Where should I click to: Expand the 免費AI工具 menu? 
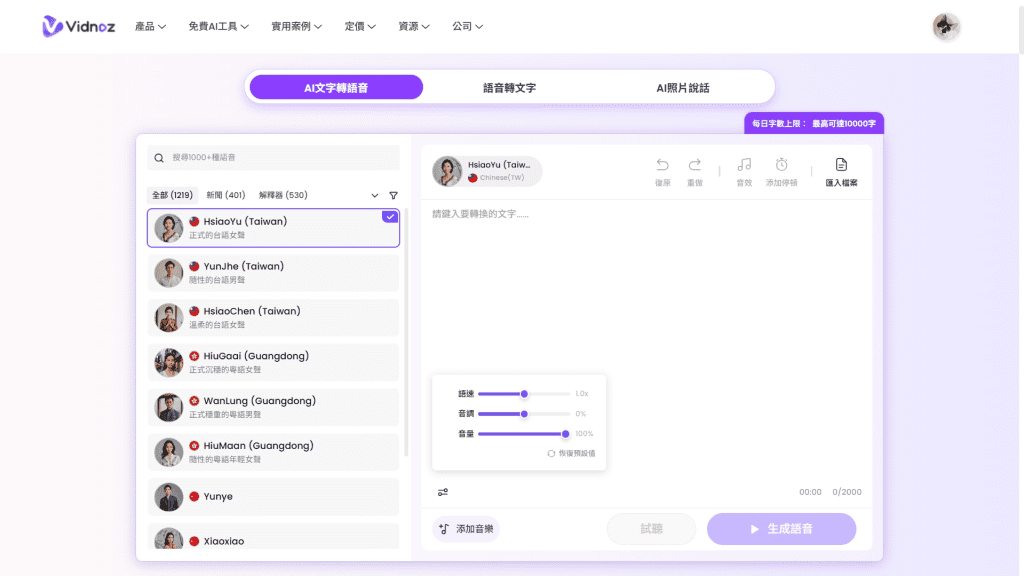(x=218, y=27)
